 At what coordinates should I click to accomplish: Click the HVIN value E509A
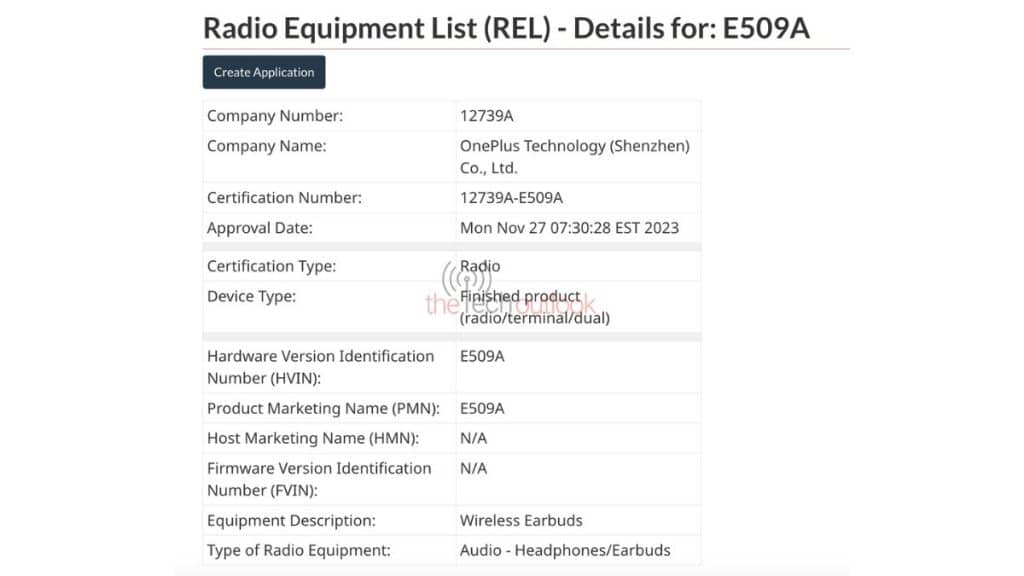click(482, 357)
